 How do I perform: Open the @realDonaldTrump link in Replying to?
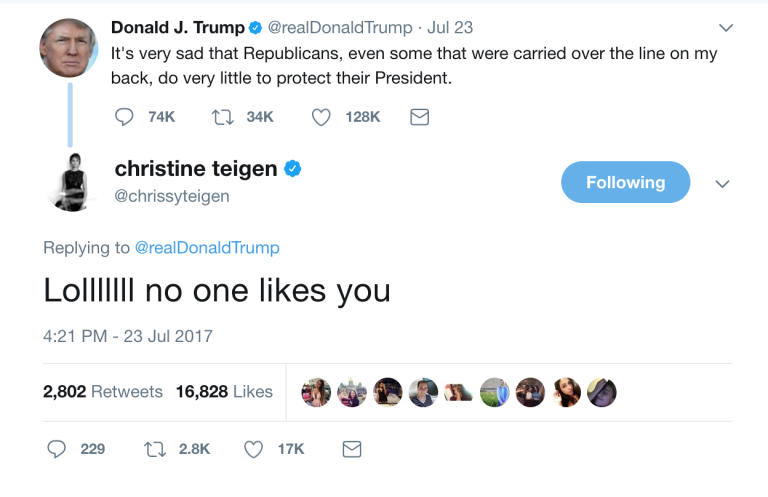(x=207, y=247)
